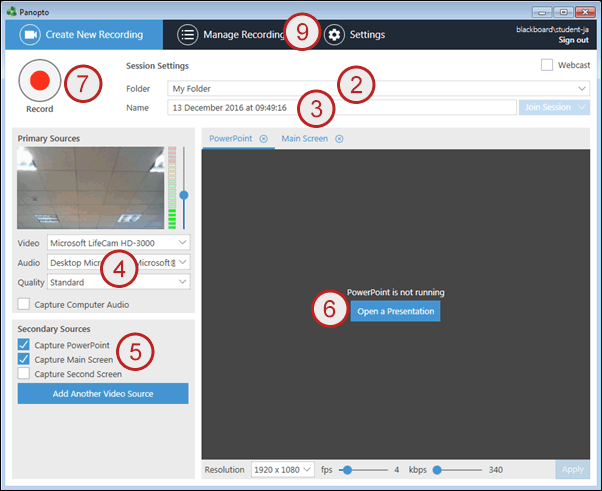Click the session Name input field
This screenshot has width=602, height=491.
coord(342,107)
